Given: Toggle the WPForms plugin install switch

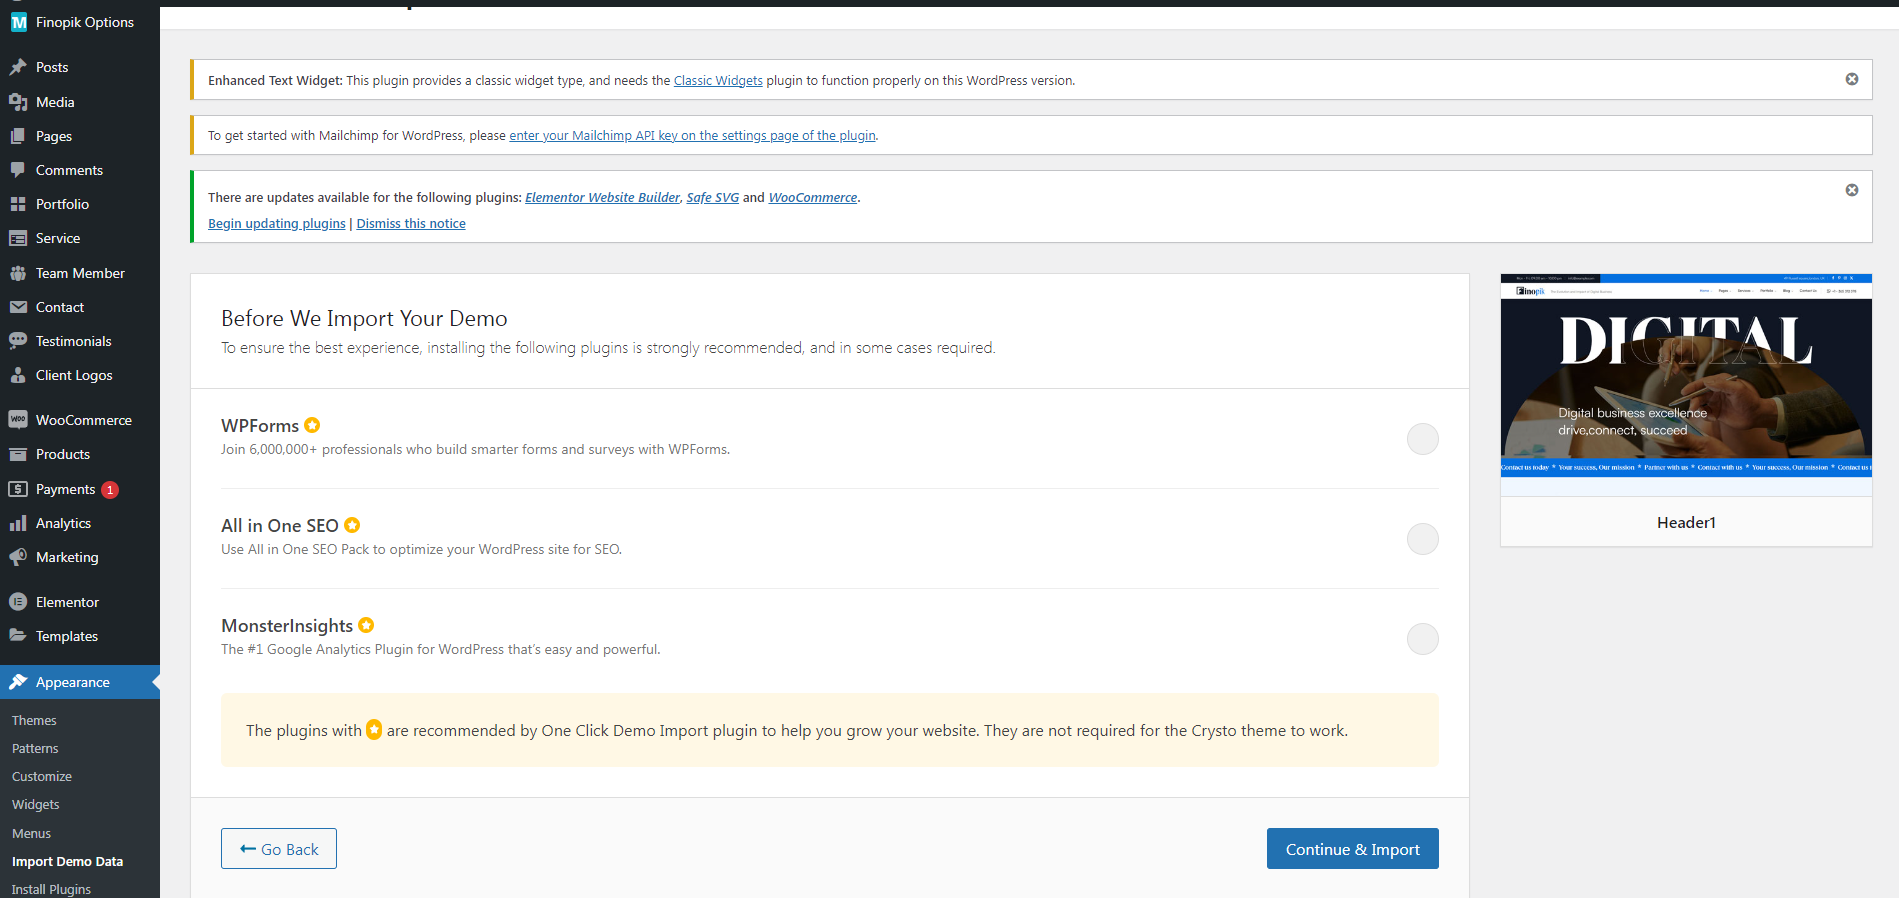Looking at the screenshot, I should (x=1422, y=439).
